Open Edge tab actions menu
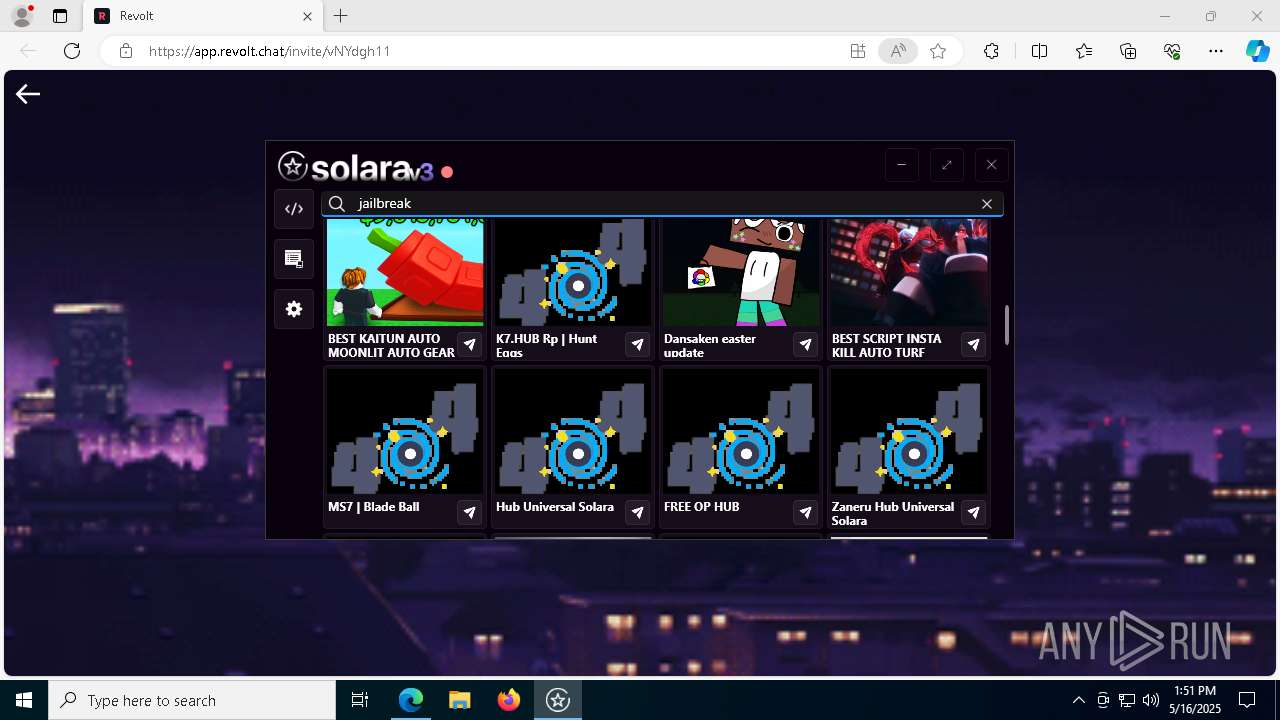 click(60, 16)
